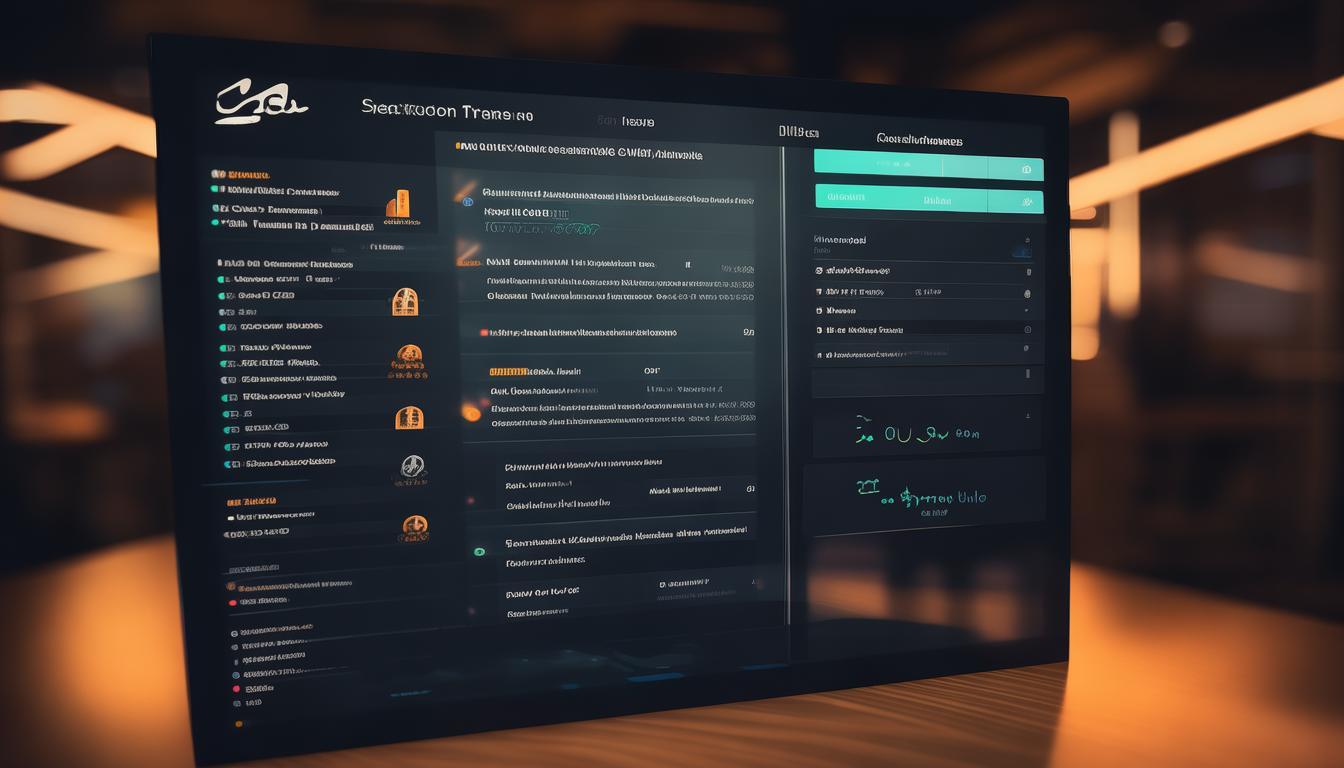Click the icon on the first teal bar's right end

1026,170
